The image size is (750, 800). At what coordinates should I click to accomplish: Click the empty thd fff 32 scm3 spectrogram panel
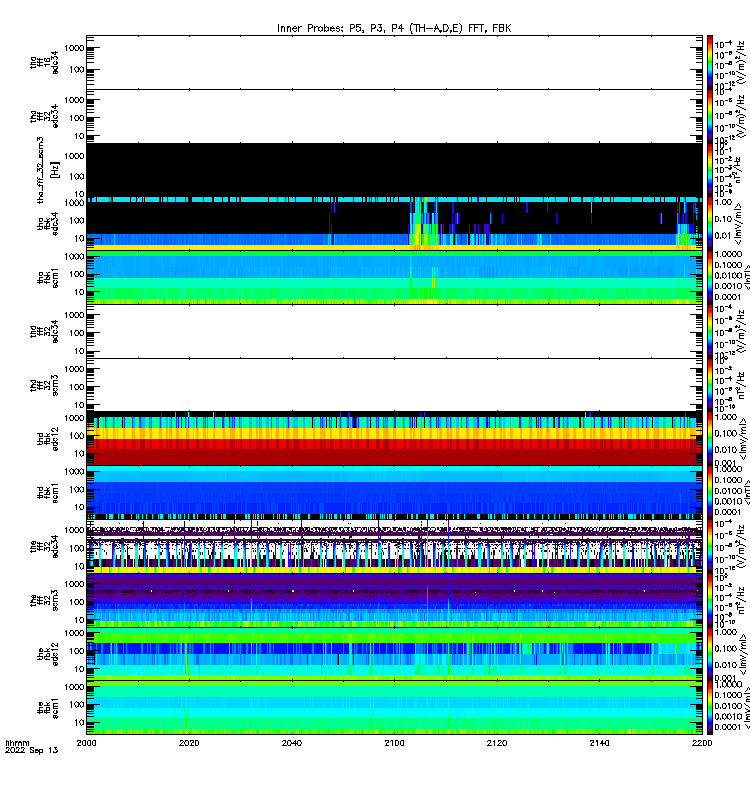(394, 385)
